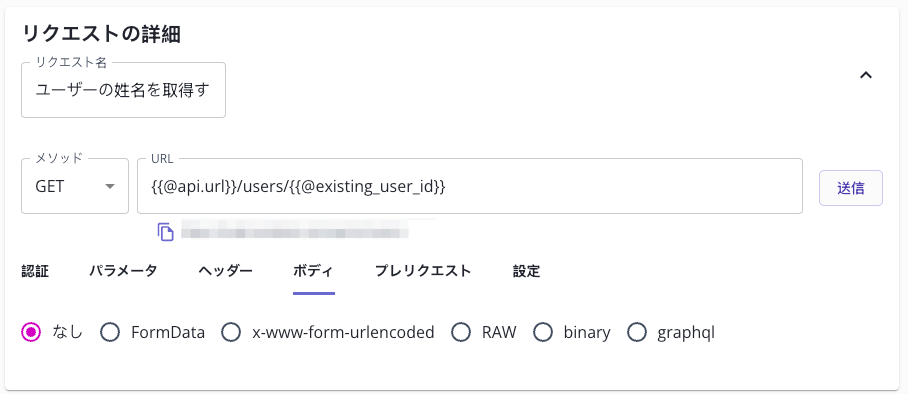Select the ヘッダー tab

coord(225,271)
